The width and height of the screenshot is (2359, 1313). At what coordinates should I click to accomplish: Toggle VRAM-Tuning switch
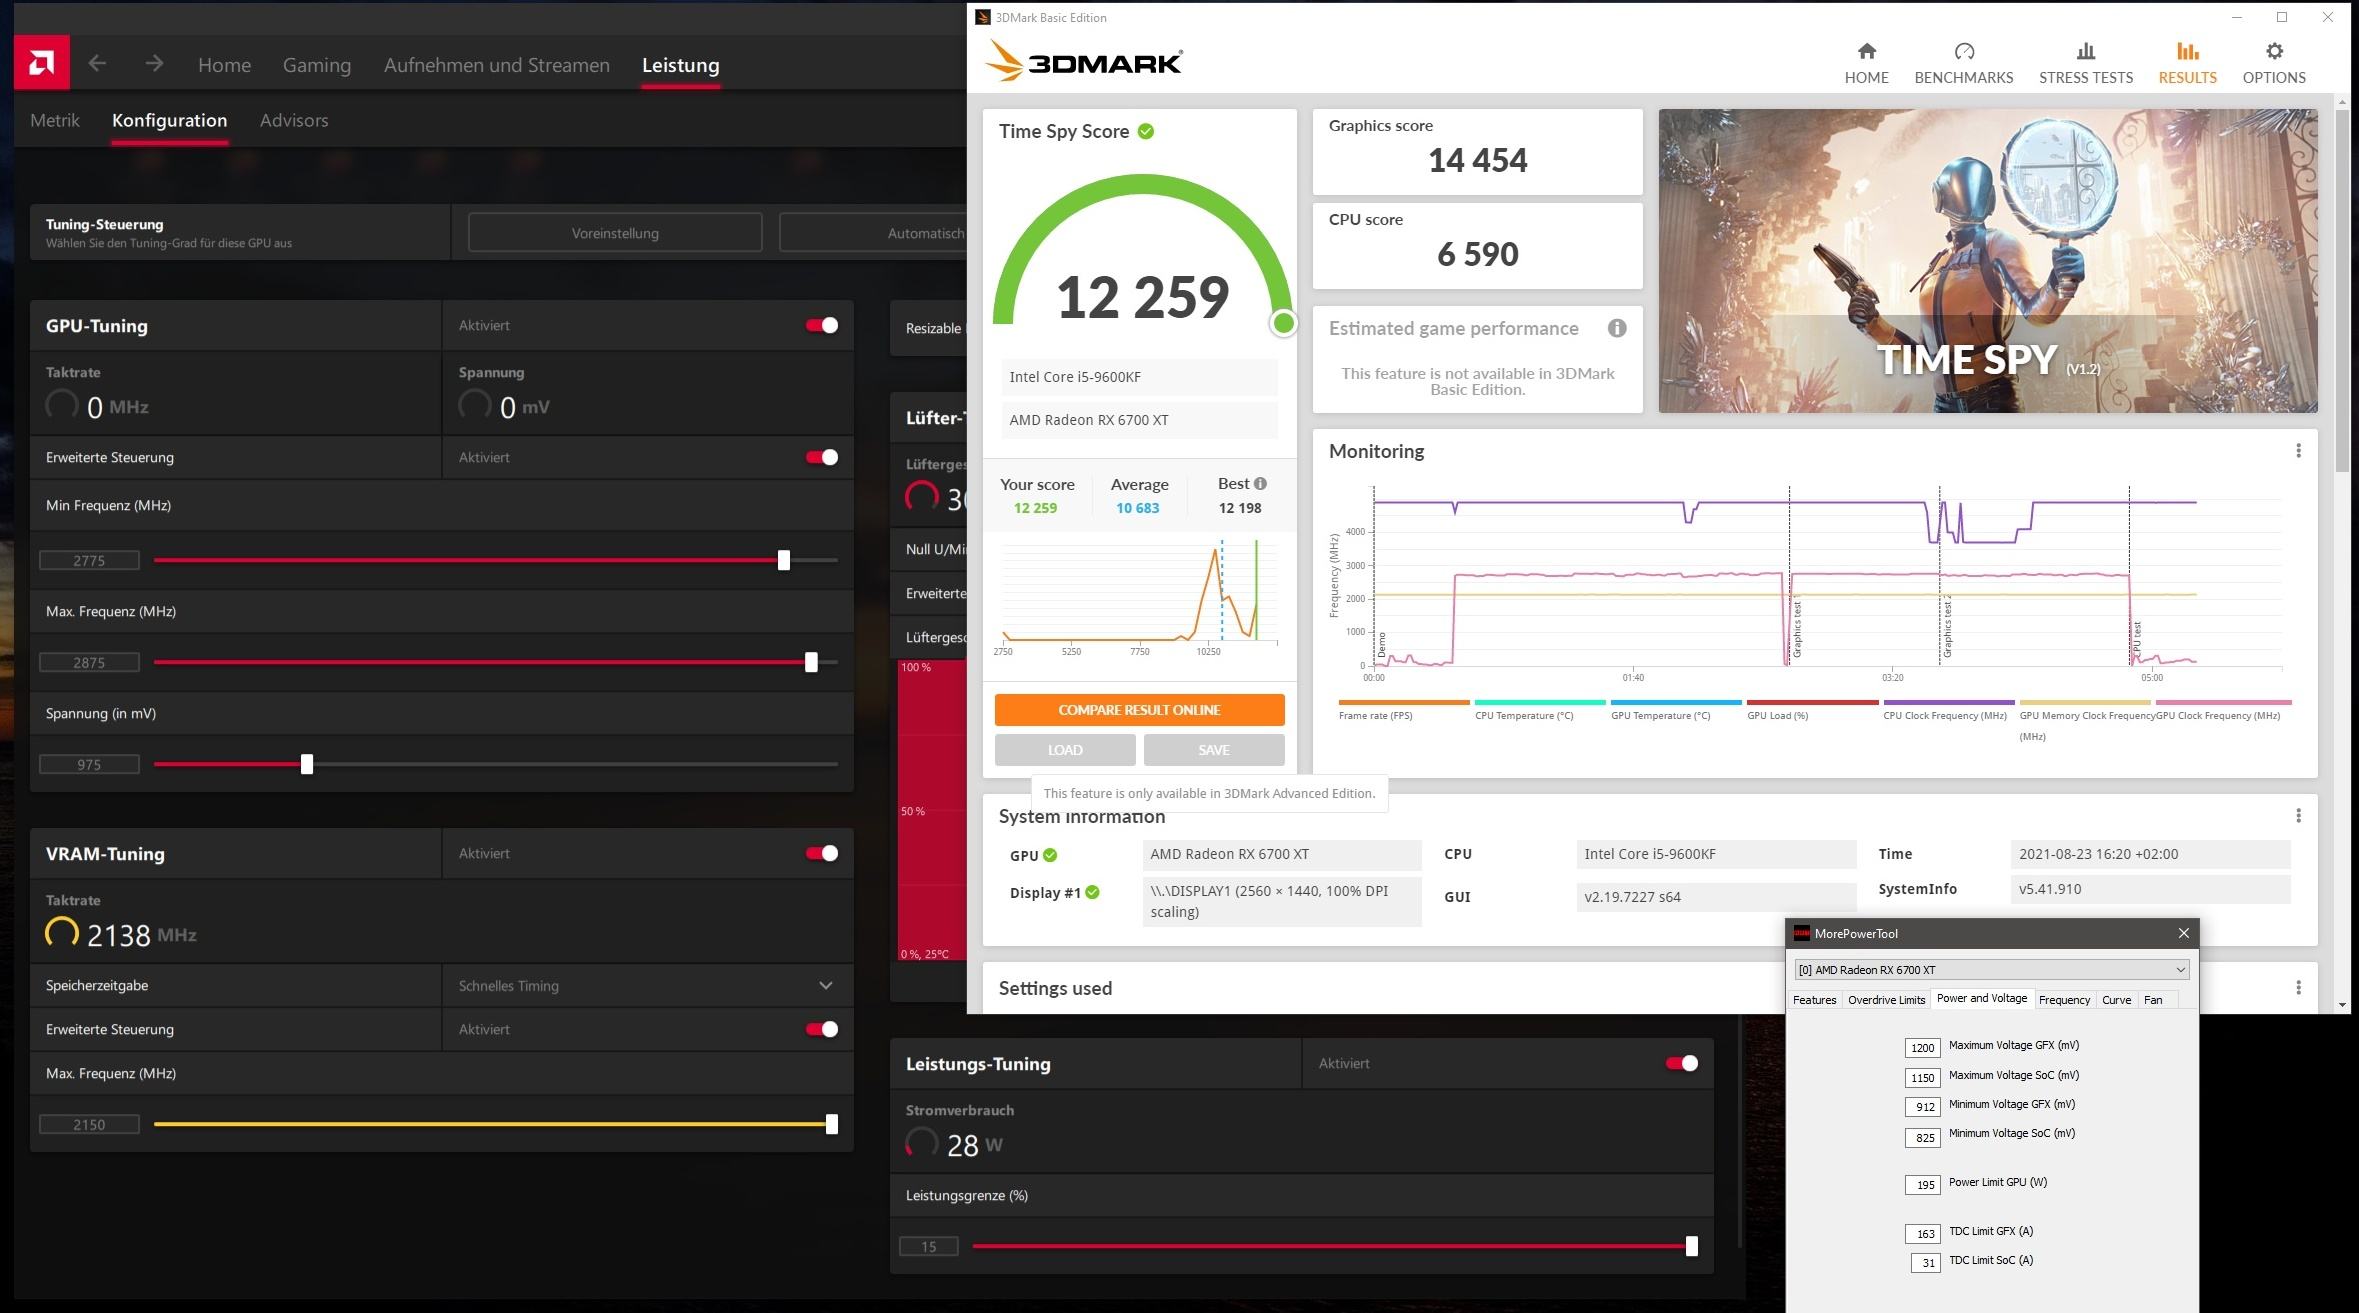click(822, 853)
